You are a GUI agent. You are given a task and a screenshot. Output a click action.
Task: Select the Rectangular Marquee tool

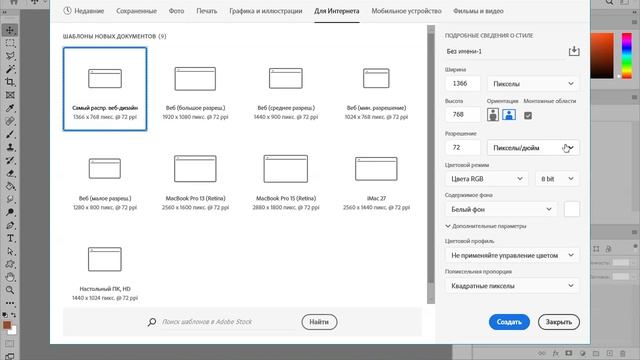pos(10,43)
